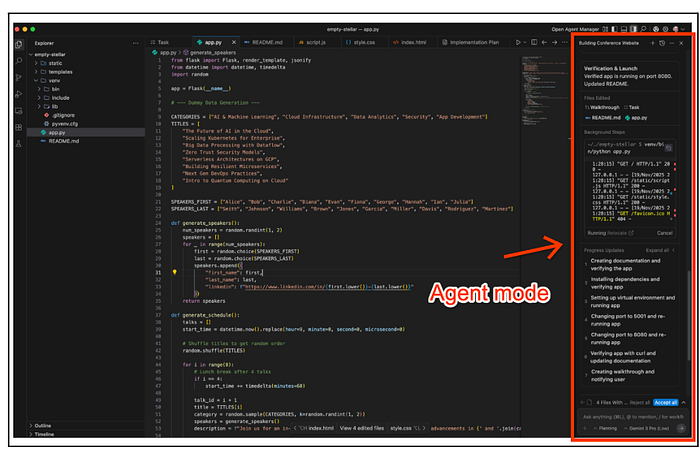The width and height of the screenshot is (700, 451).
Task: Toggle the primary sidebar visibility
Action: tap(615, 29)
